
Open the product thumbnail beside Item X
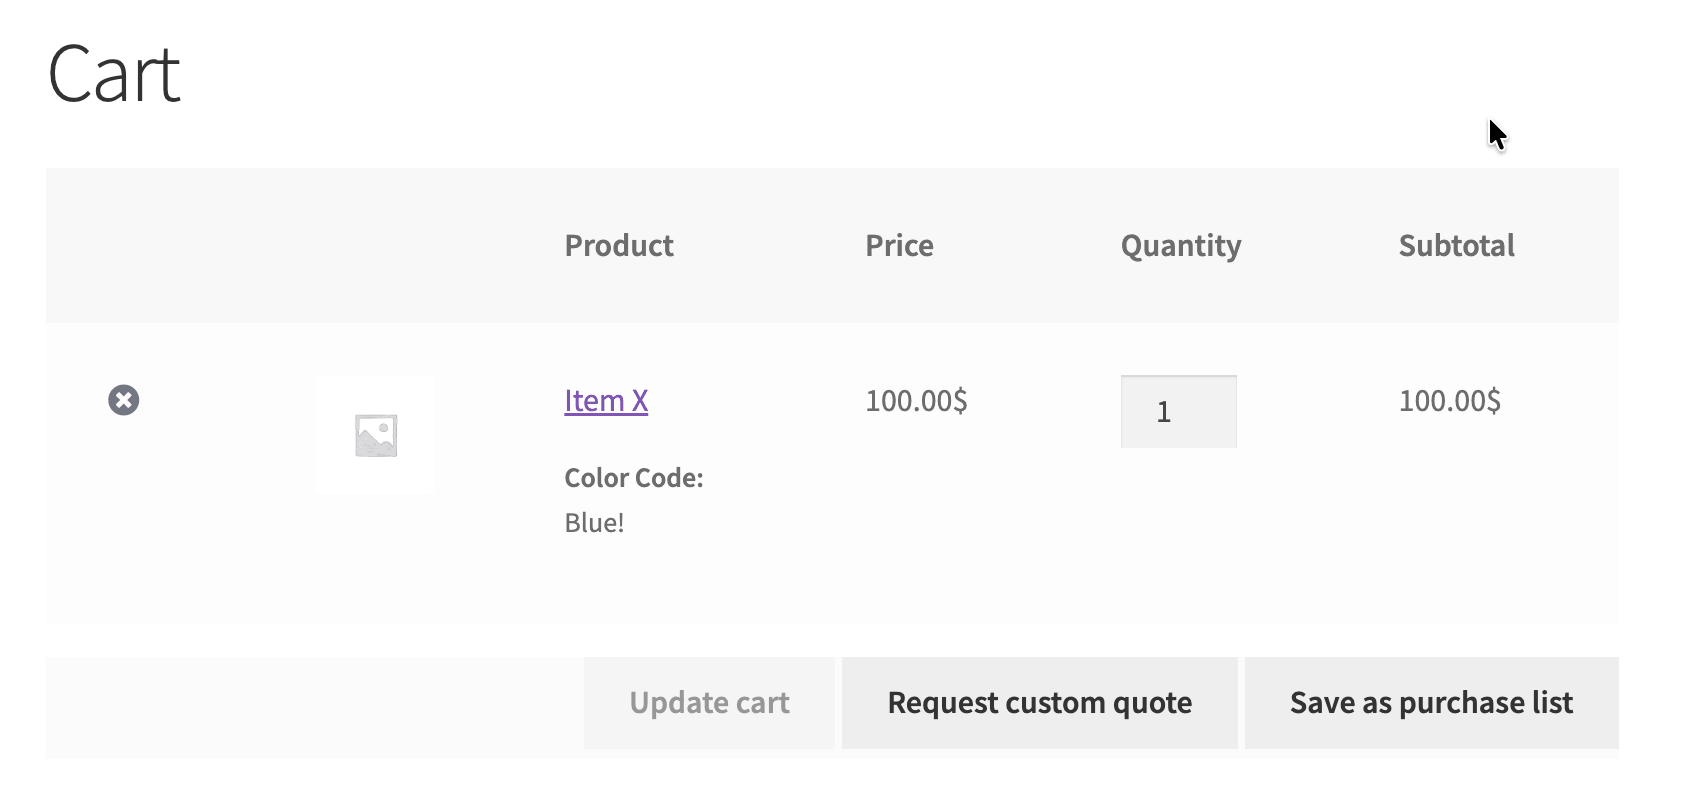click(376, 435)
